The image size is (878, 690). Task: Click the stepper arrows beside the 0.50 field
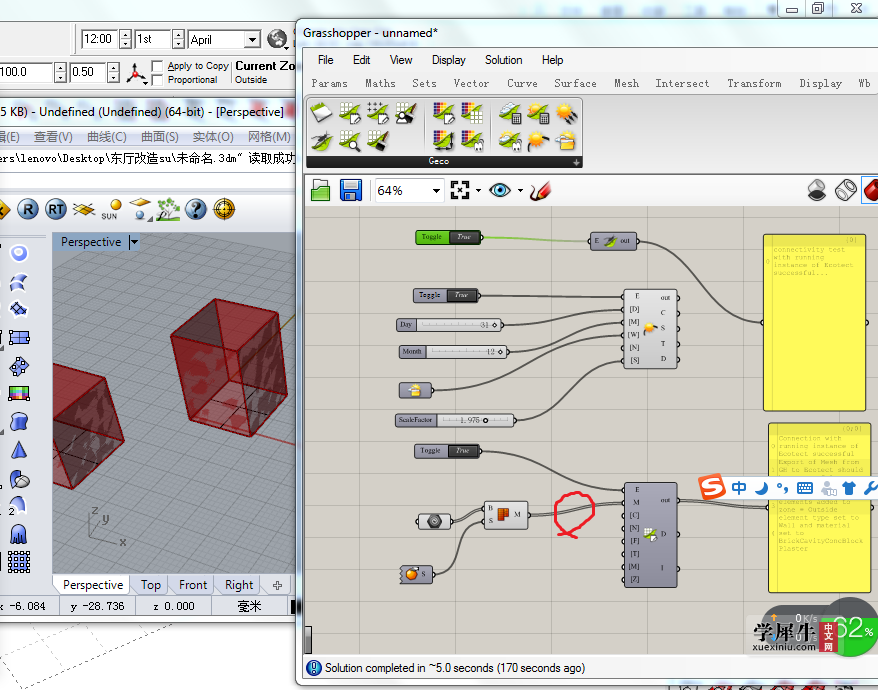[x=114, y=72]
